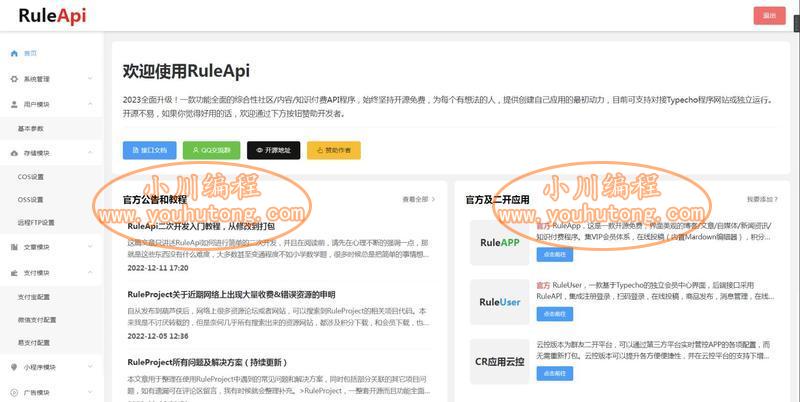
Task: Click the document icon for 文章模块
Action: 14,247
